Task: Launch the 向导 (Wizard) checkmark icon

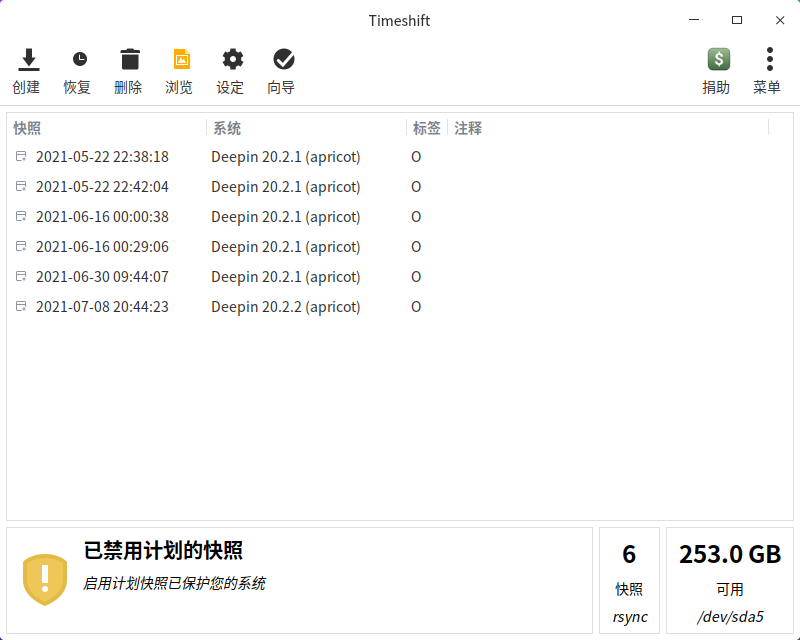Action: coord(284,59)
